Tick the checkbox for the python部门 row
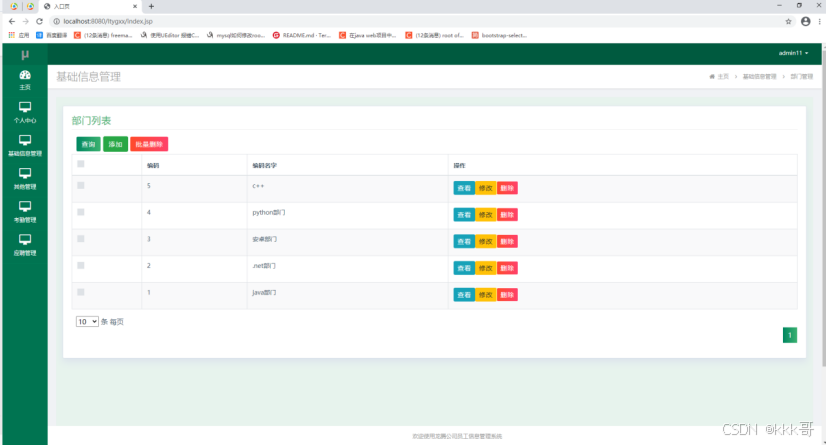This screenshot has width=826, height=445. point(81,212)
